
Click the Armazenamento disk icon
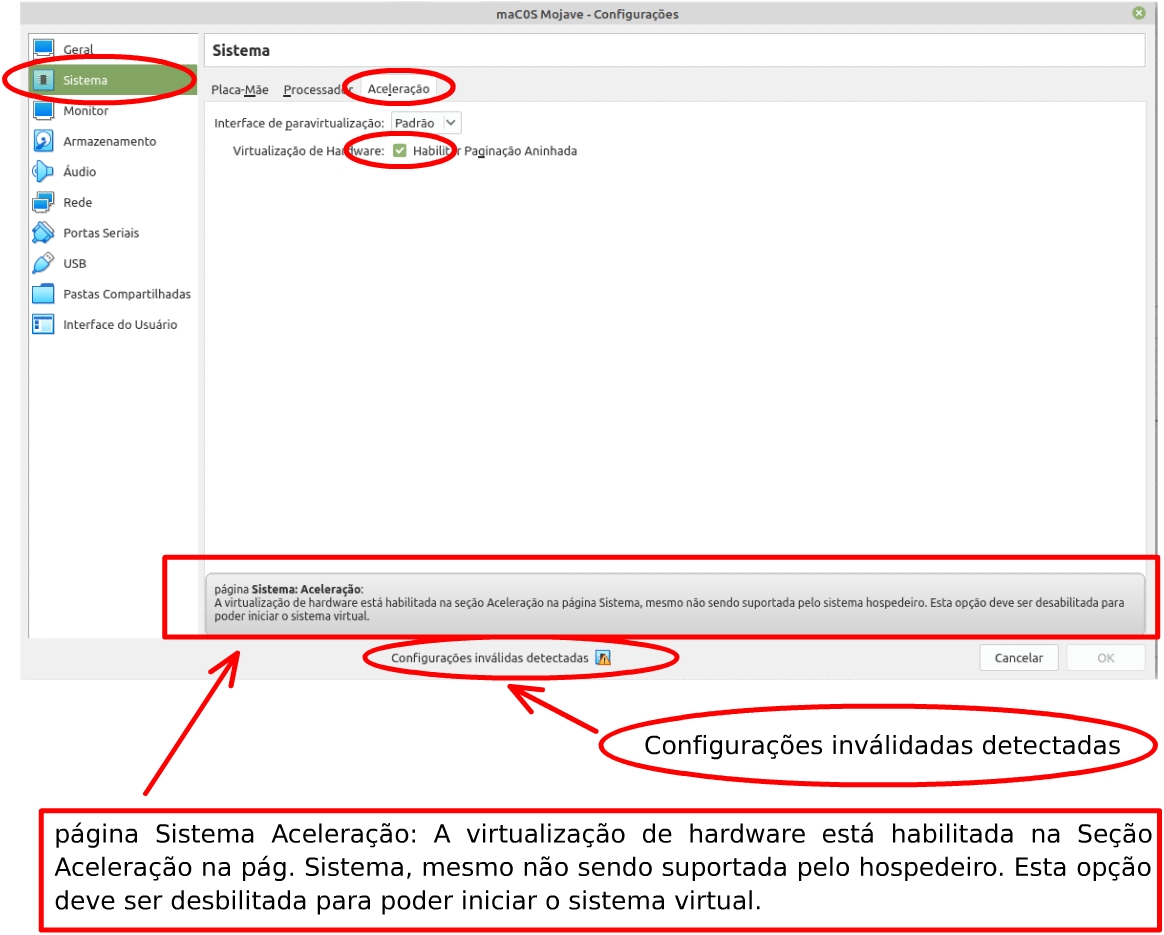[43, 141]
